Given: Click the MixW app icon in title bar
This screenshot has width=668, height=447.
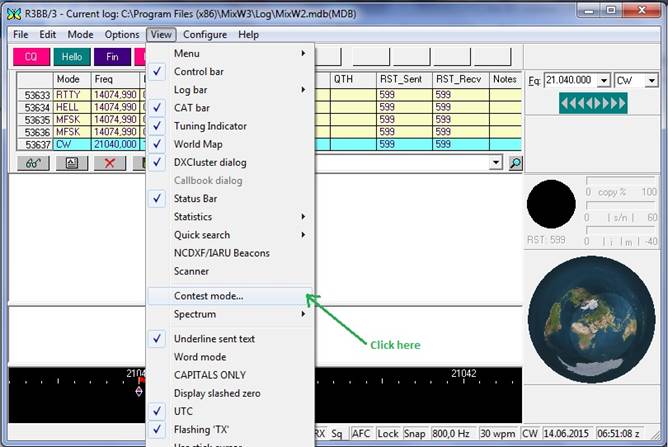Looking at the screenshot, I should point(12,14).
